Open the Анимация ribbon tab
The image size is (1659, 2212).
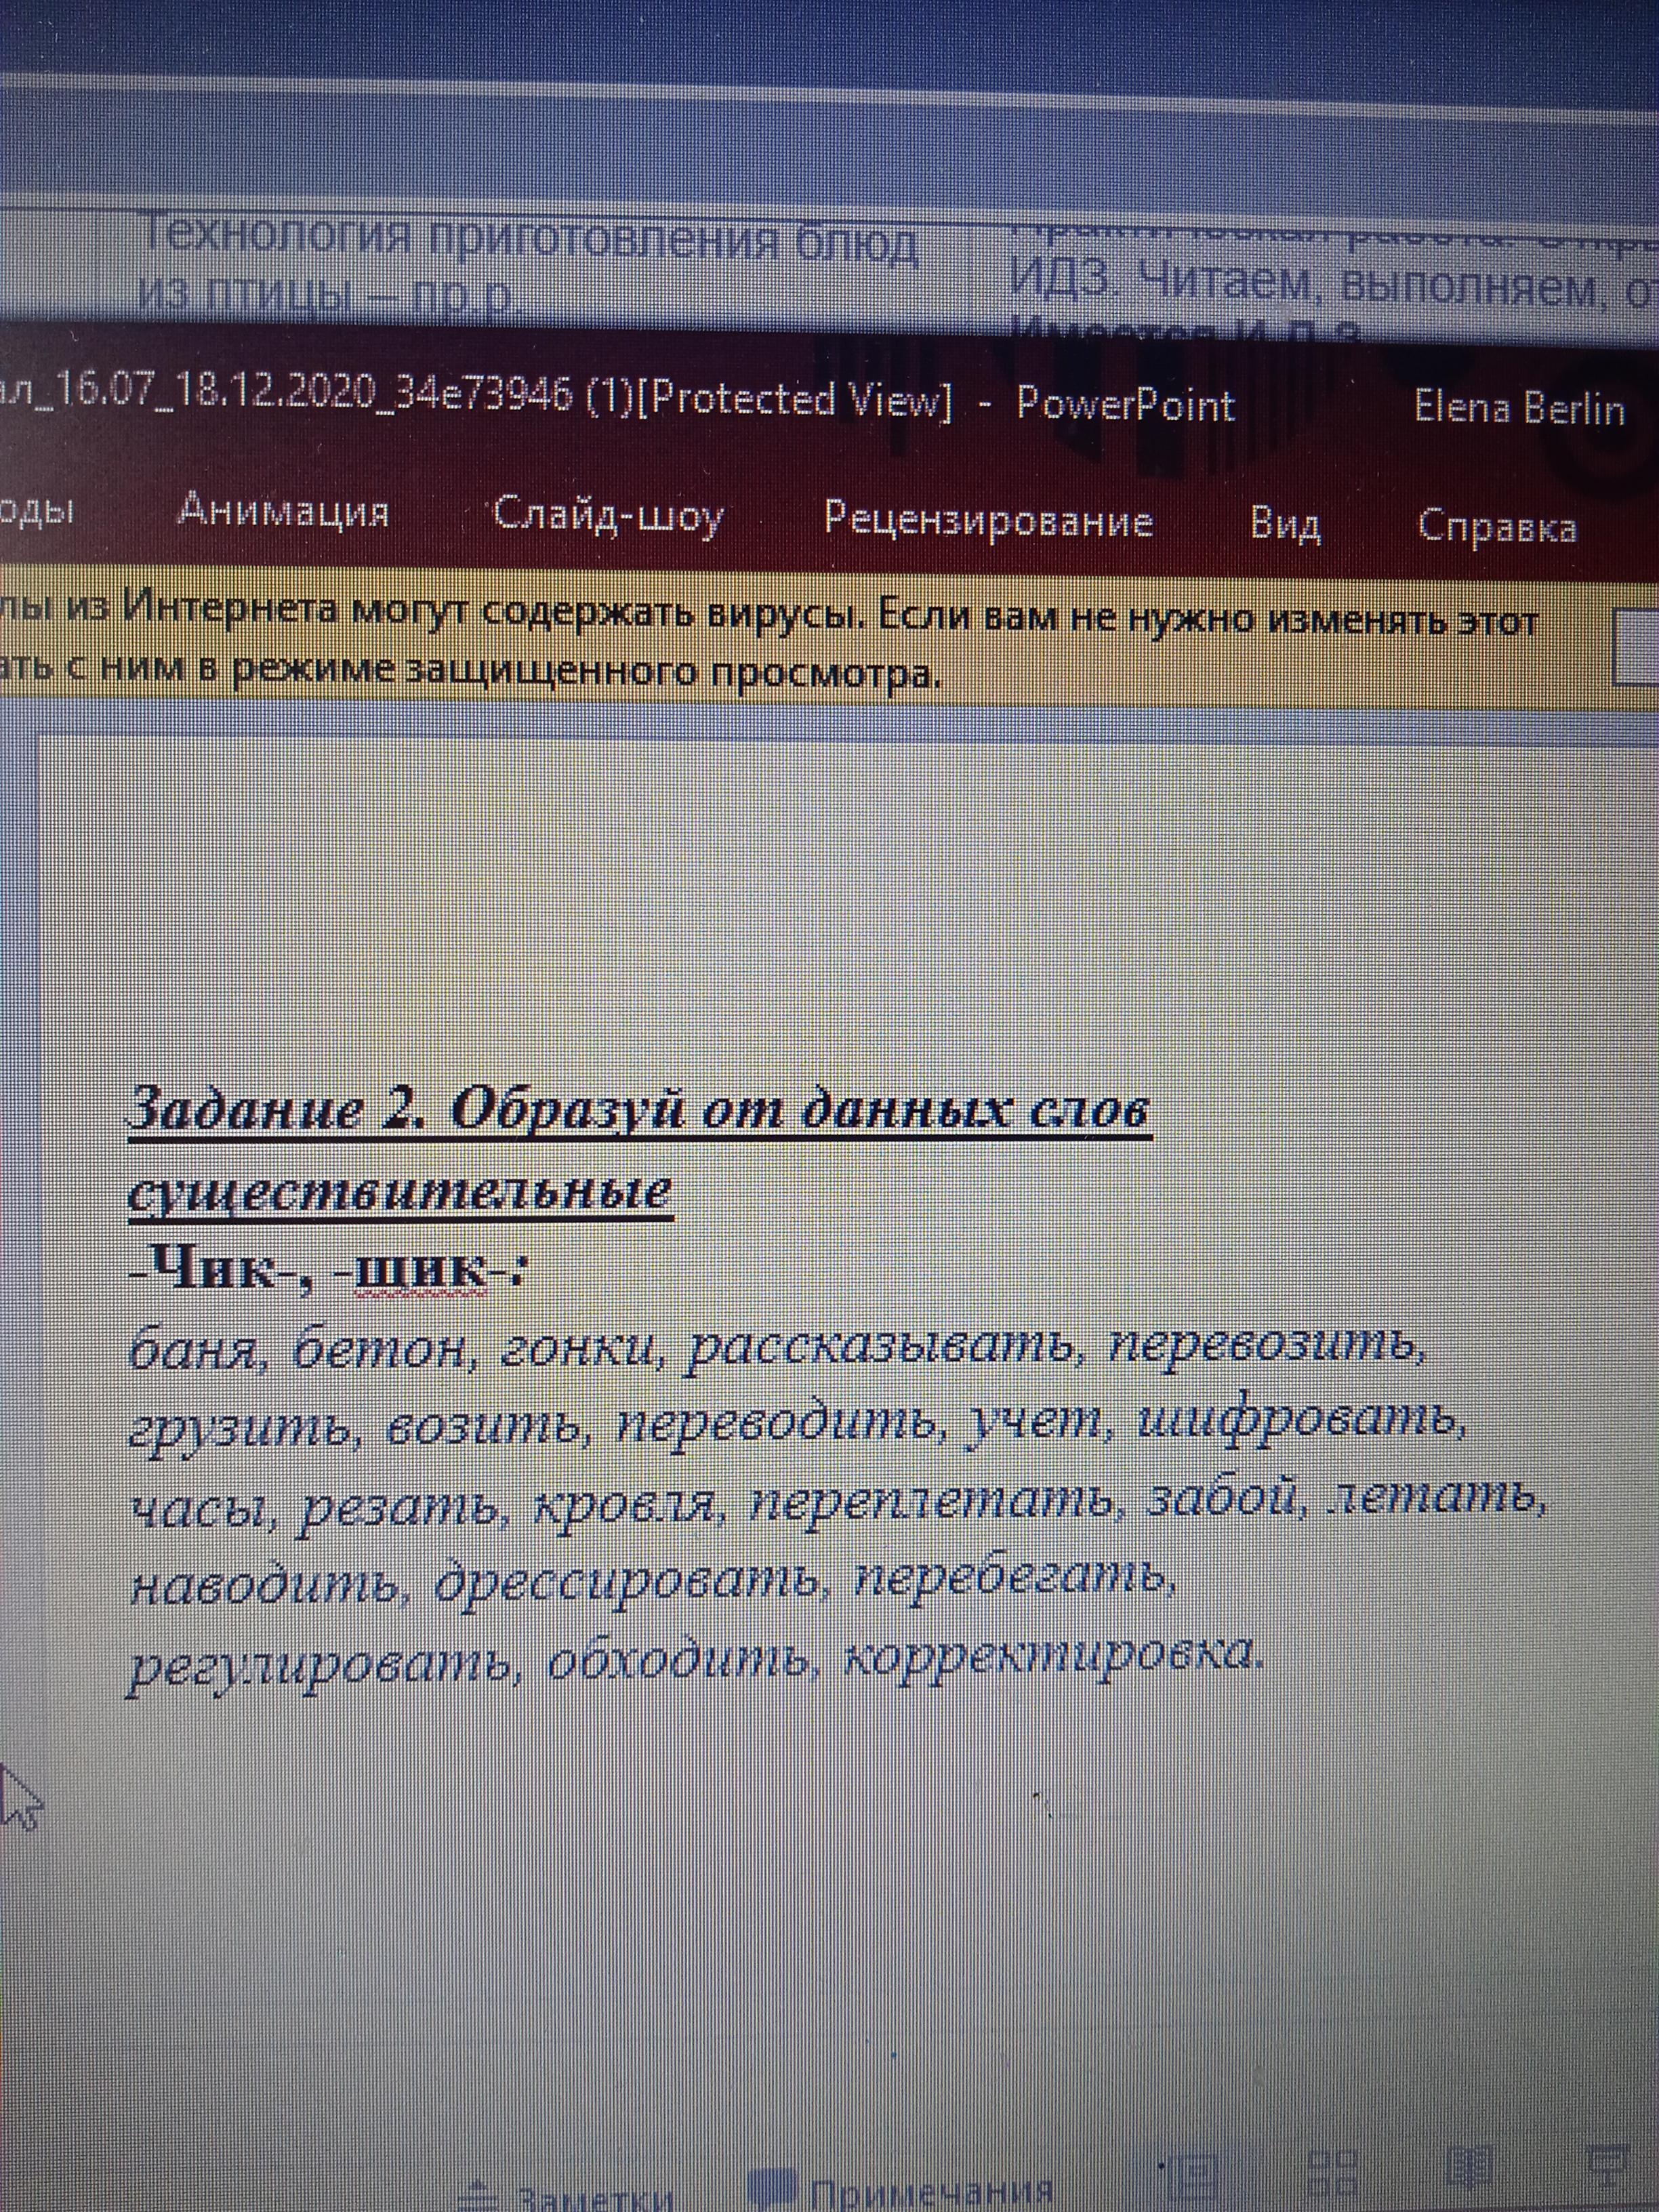click(283, 512)
